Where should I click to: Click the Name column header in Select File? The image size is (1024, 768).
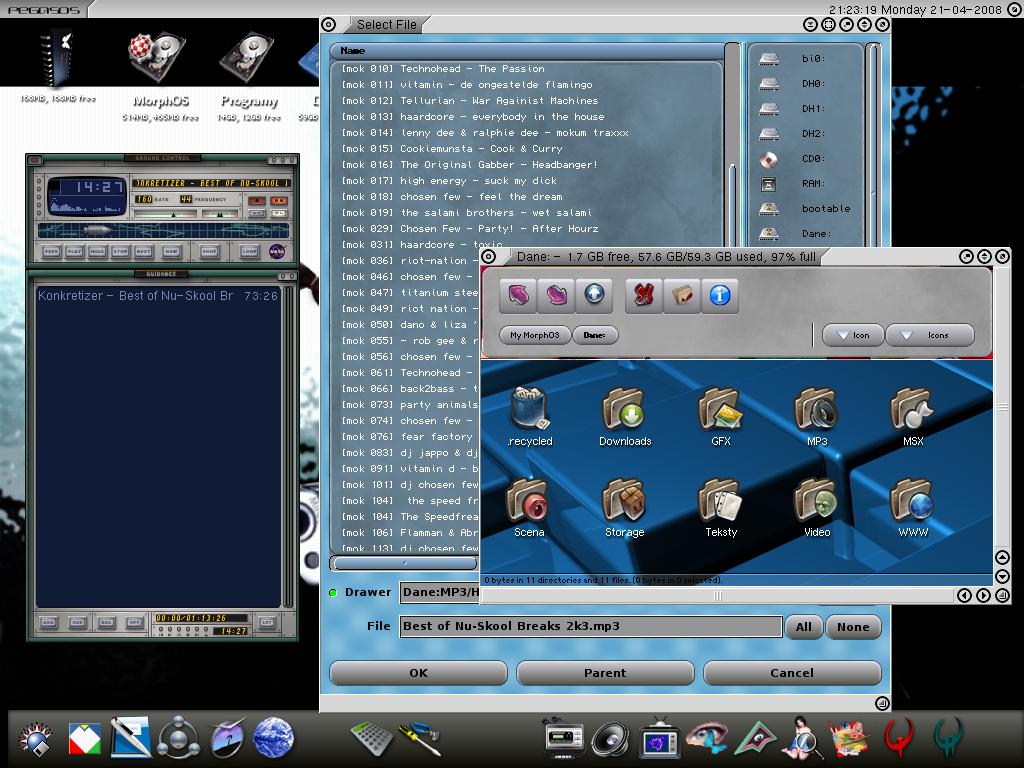click(x=527, y=50)
